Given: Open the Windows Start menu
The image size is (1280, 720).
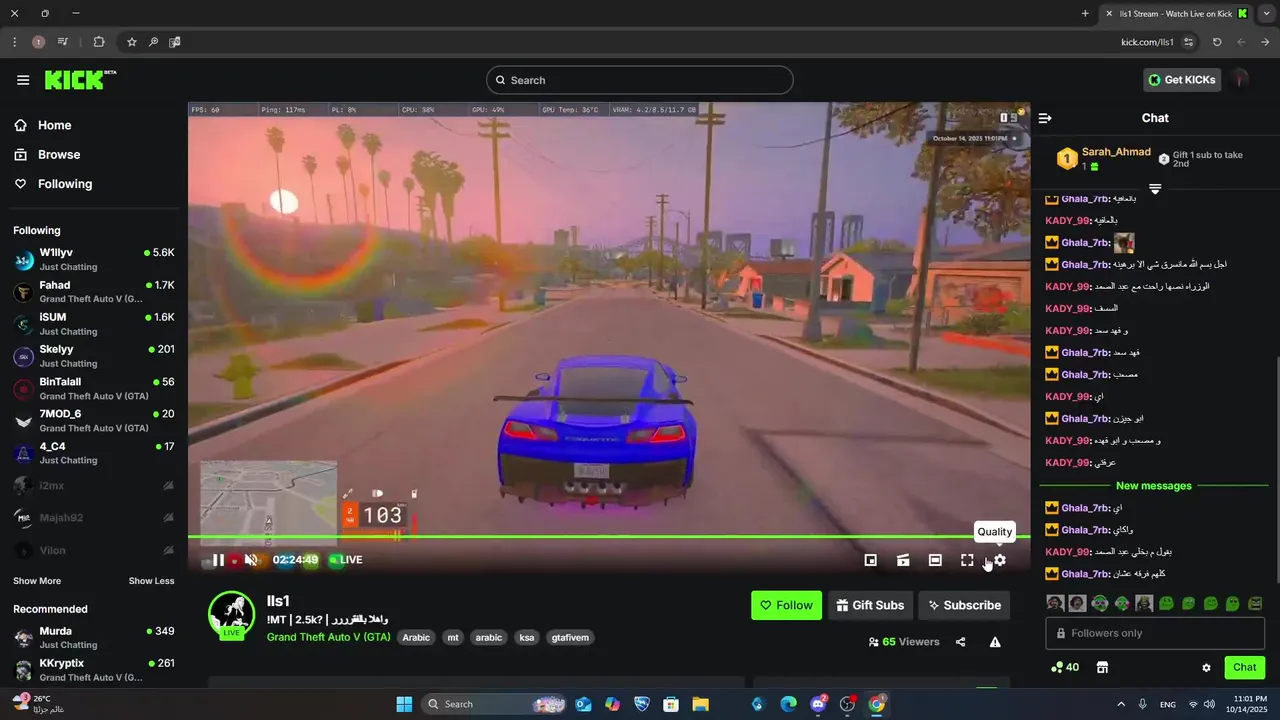Looking at the screenshot, I should click(x=404, y=704).
